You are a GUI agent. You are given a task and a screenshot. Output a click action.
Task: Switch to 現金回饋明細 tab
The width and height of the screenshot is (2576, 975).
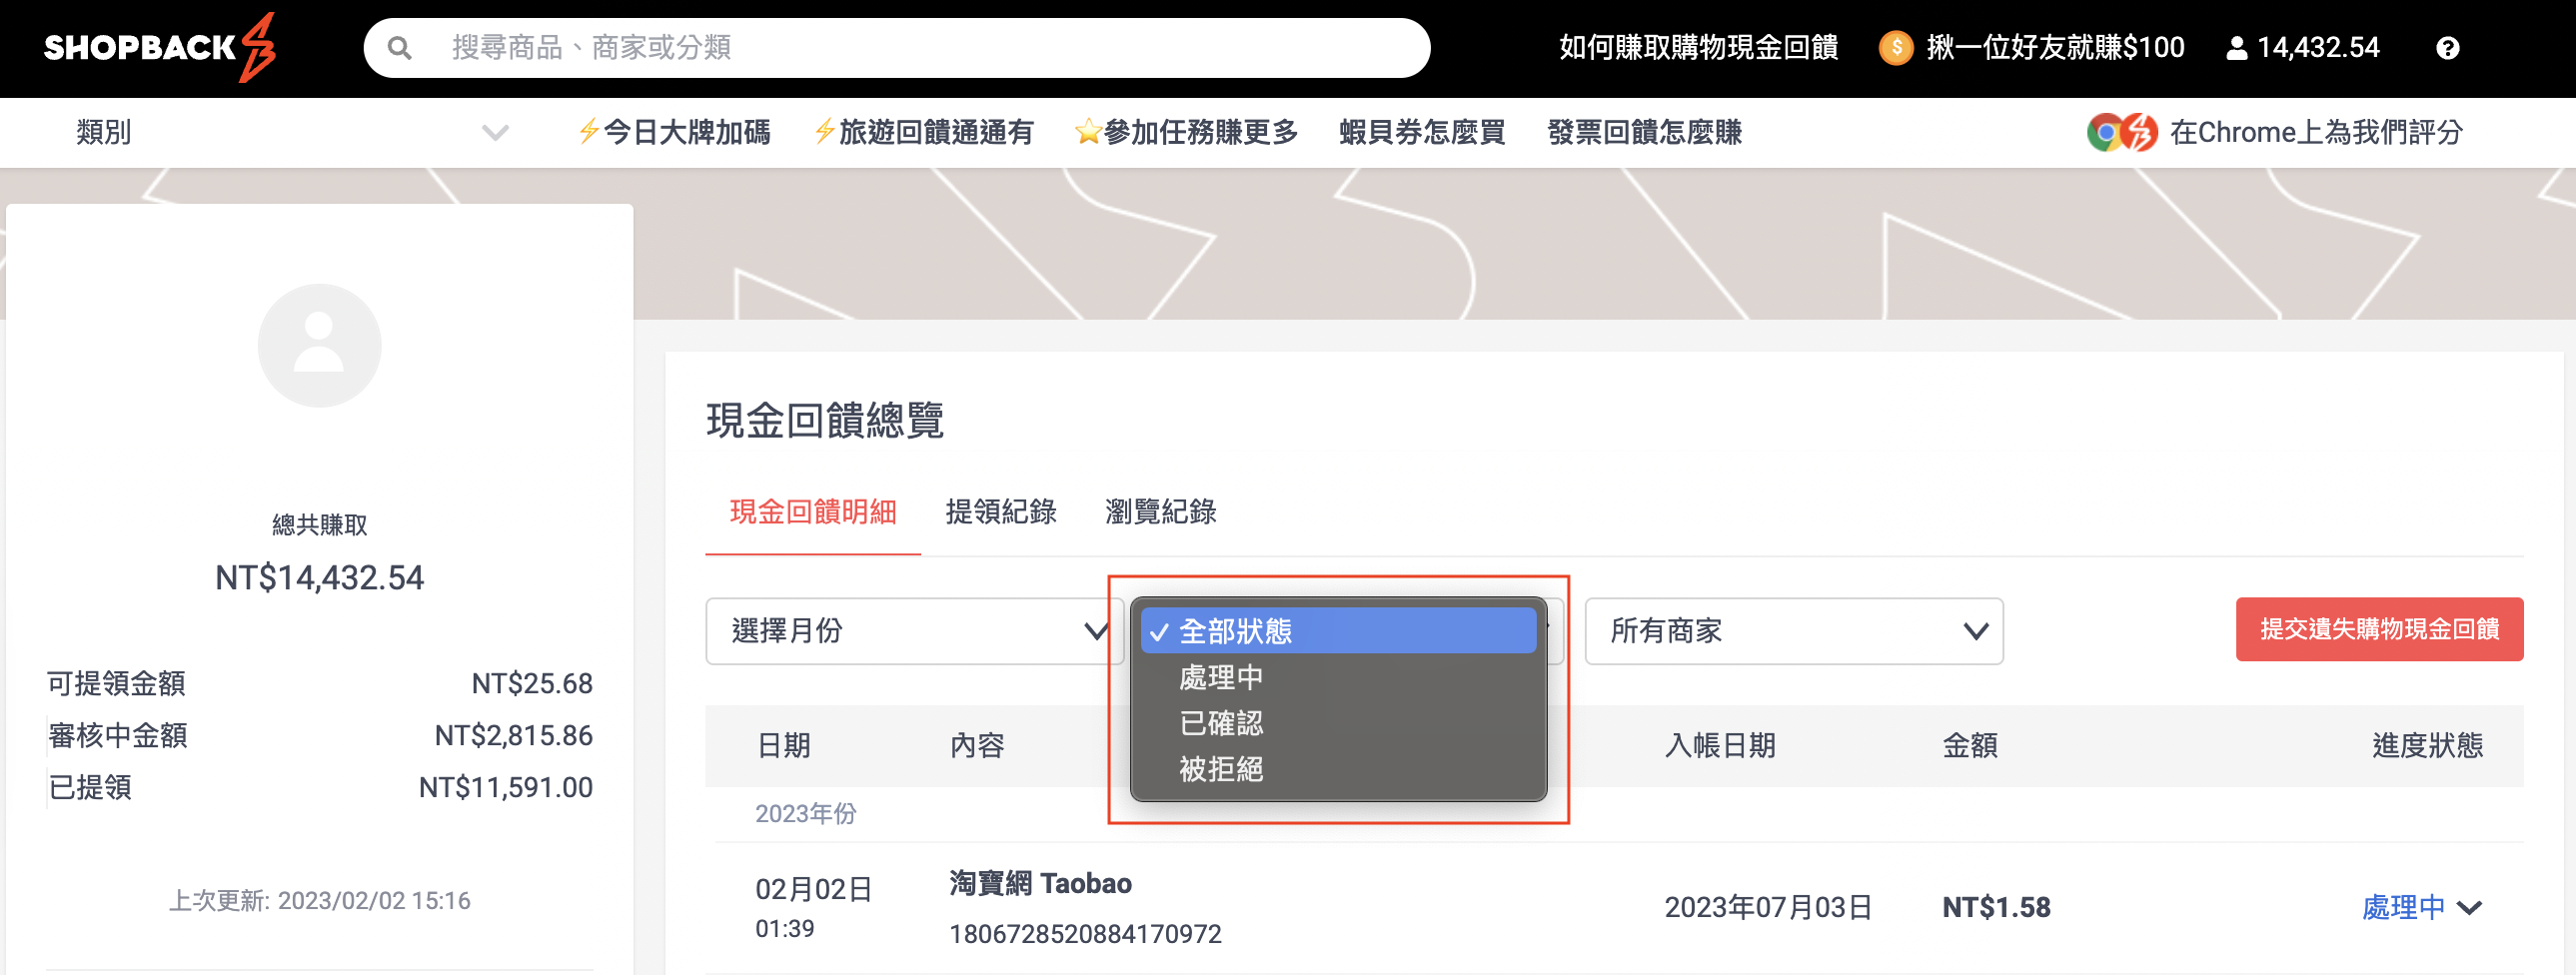[x=813, y=512]
